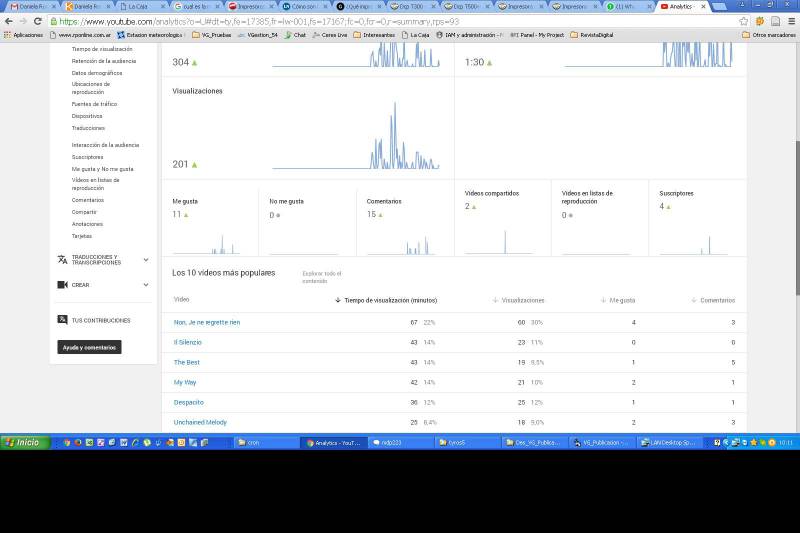Click the Crear camera icon
The image size is (800, 533).
tap(62, 285)
